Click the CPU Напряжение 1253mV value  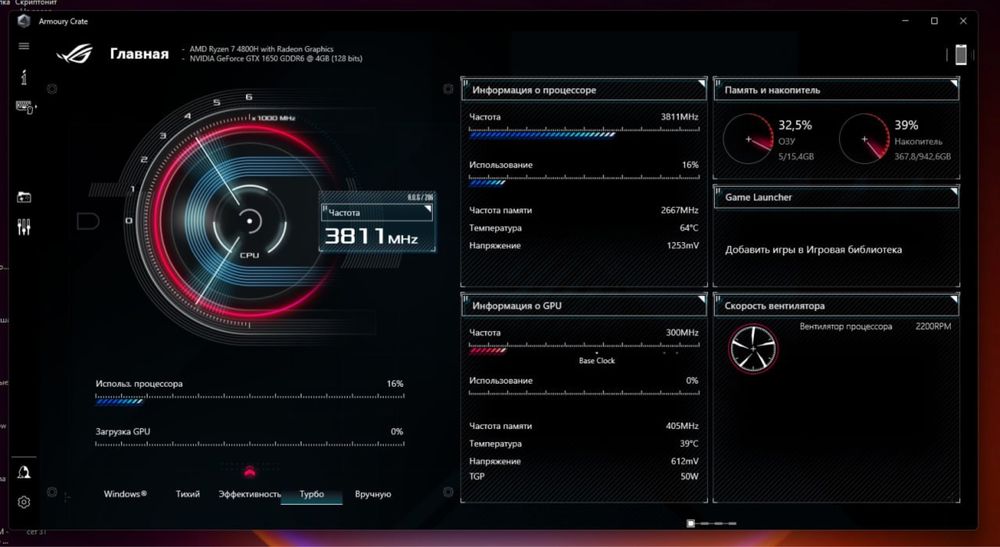[682, 245]
